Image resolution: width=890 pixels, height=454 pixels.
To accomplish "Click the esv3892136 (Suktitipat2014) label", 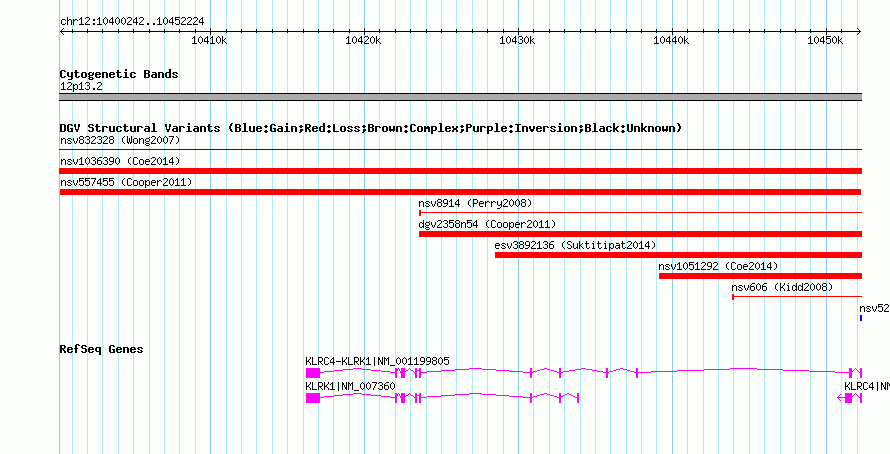I will 575,245.
